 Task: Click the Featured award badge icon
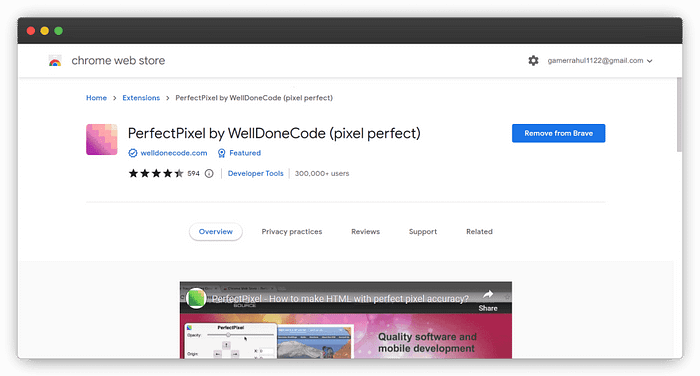(221, 153)
